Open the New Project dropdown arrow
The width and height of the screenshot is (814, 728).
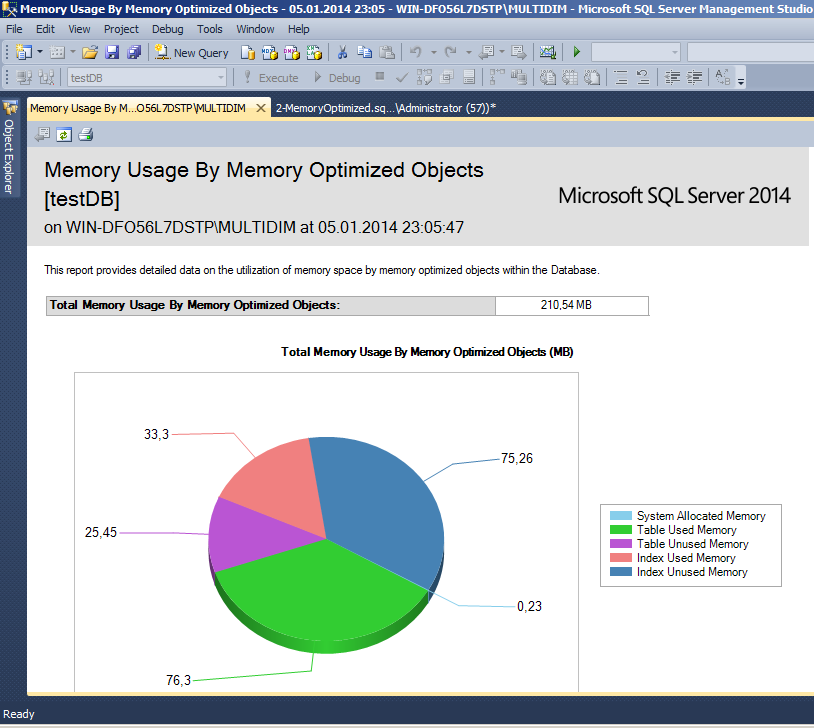(x=39, y=52)
